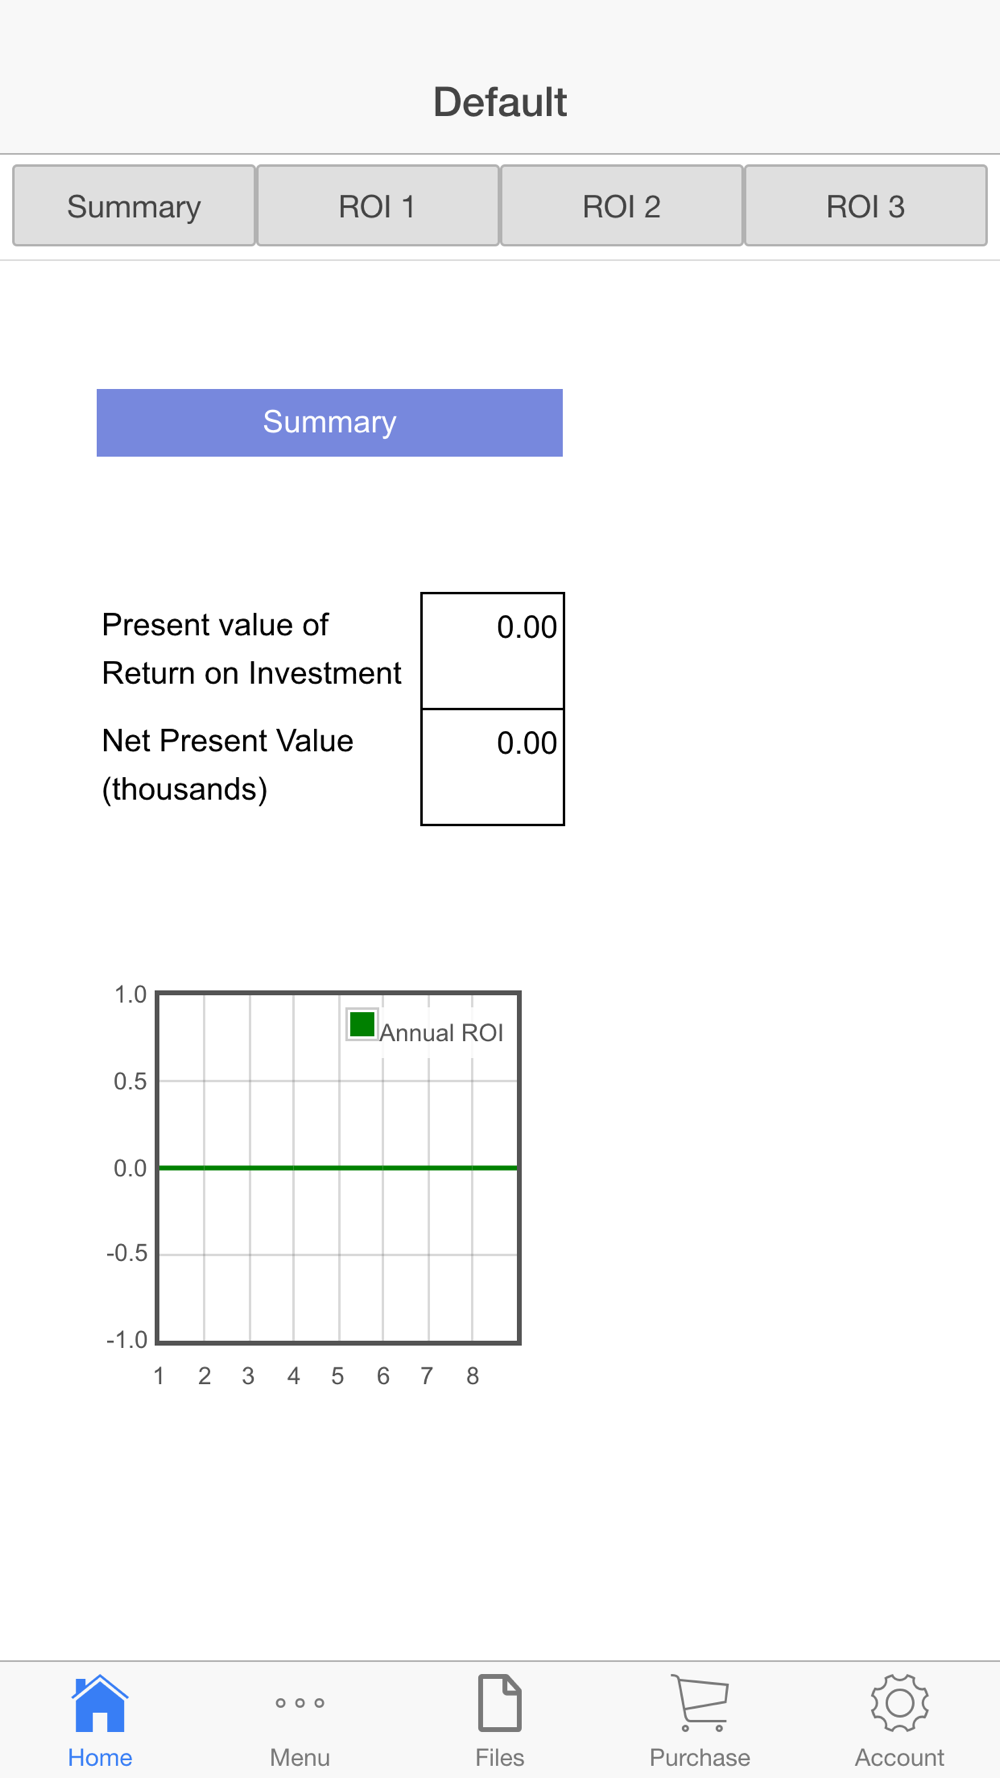Open the Purchase shopping cart icon
Image resolution: width=1000 pixels, height=1778 pixels.
pyautogui.click(x=700, y=1703)
